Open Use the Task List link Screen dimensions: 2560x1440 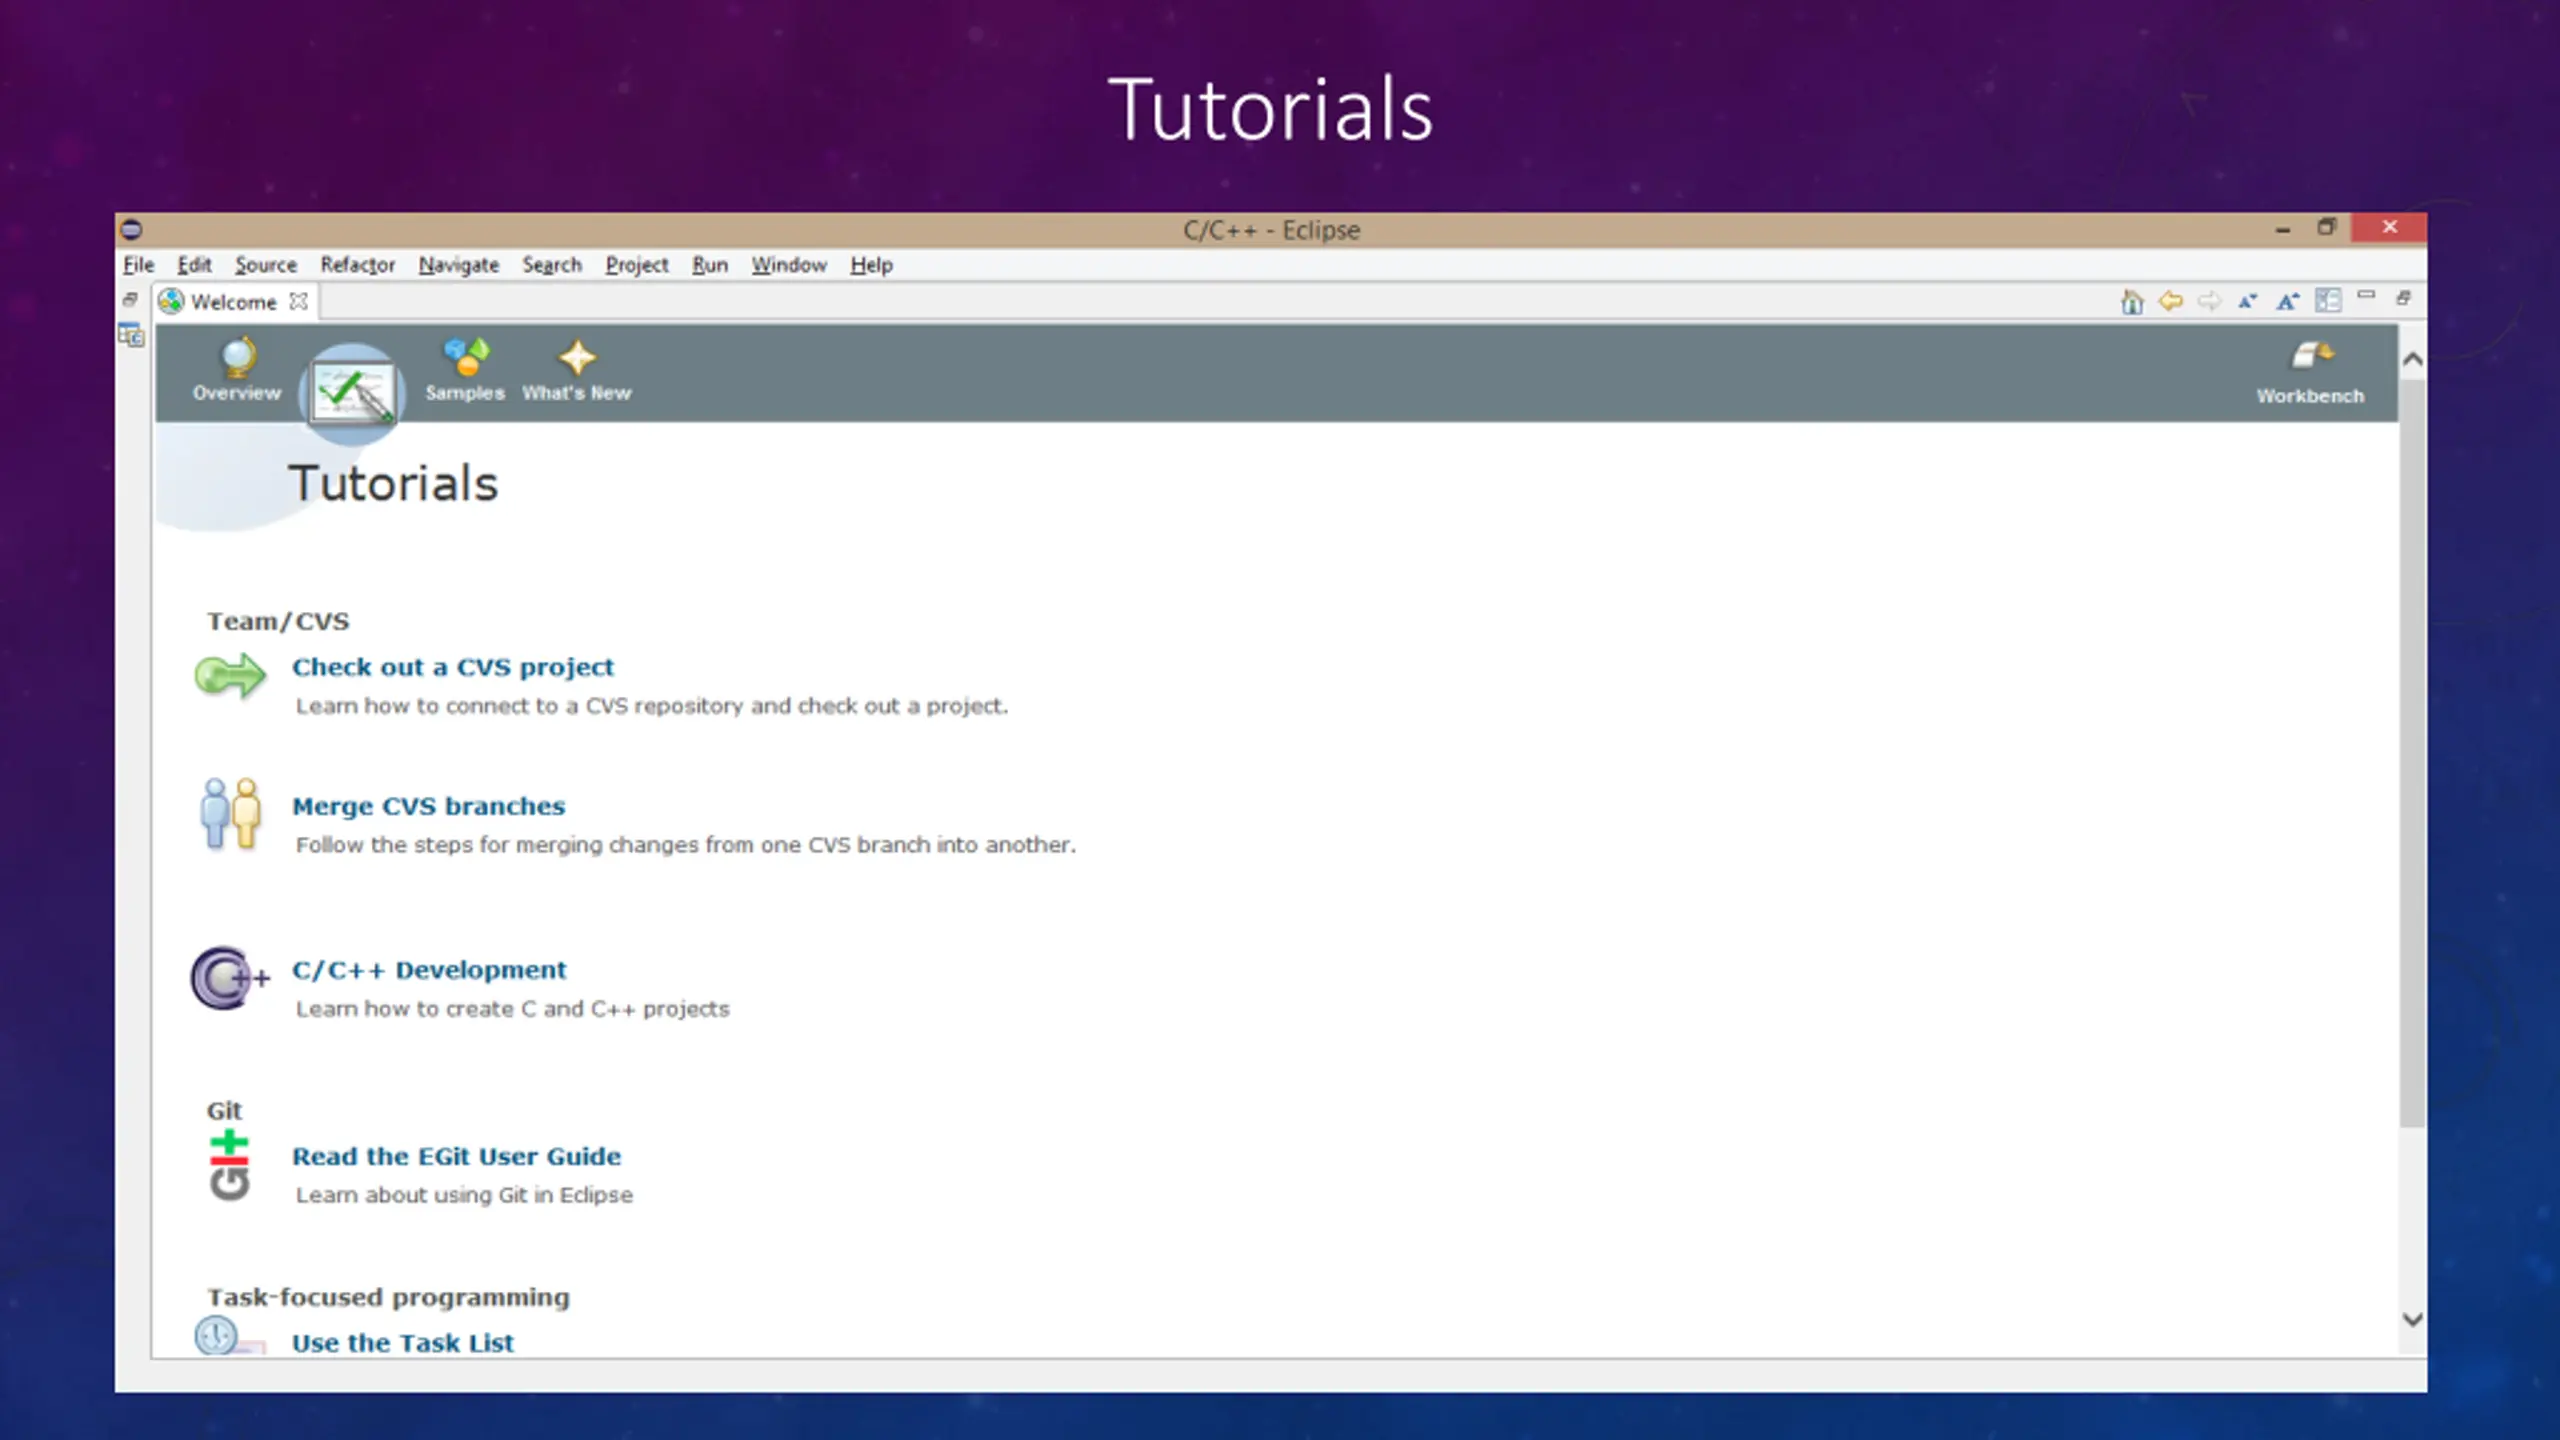click(402, 1343)
